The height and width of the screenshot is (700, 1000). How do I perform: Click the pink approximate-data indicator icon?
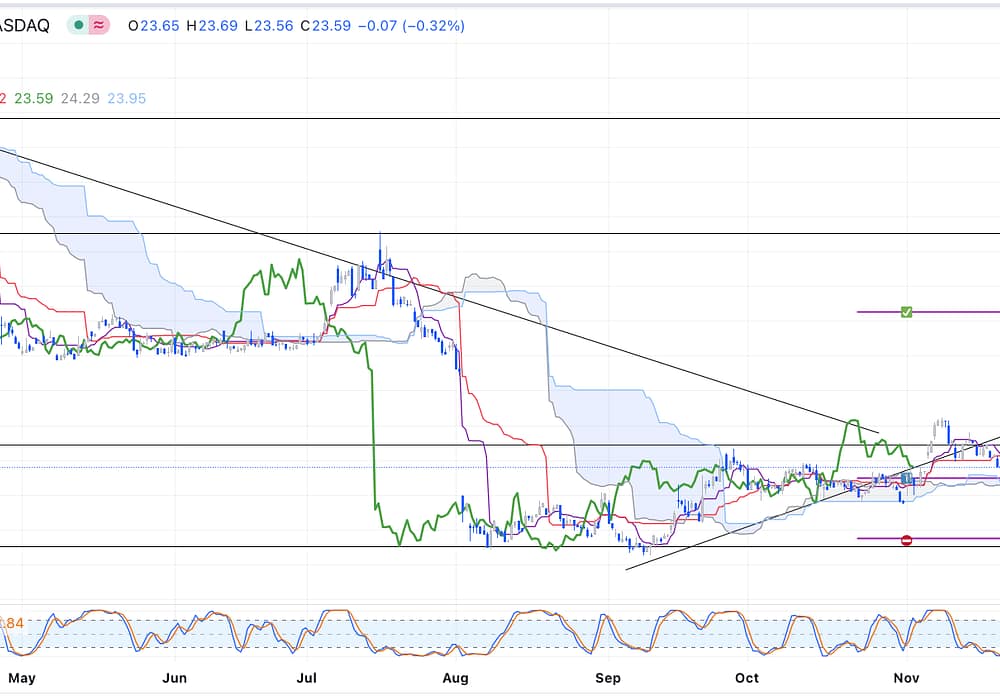98,26
